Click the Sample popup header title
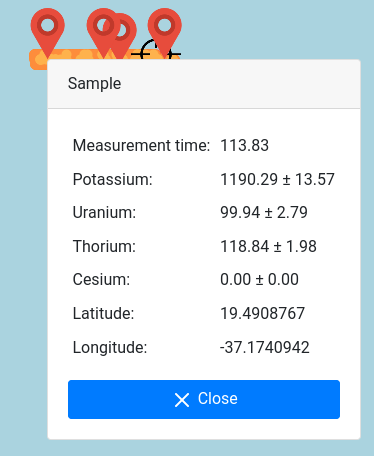Image resolution: width=374 pixels, height=456 pixels. click(94, 83)
